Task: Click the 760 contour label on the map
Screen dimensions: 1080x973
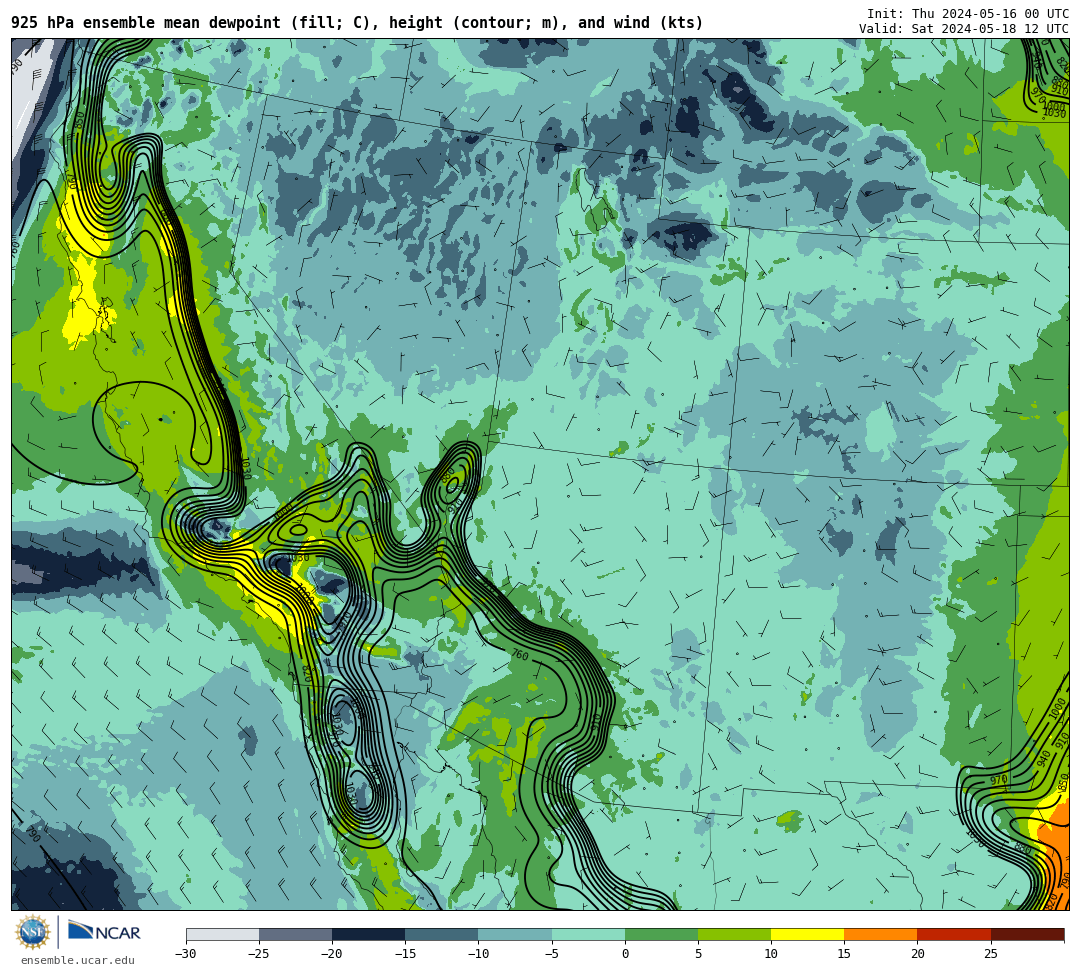Action: pyautogui.click(x=520, y=655)
